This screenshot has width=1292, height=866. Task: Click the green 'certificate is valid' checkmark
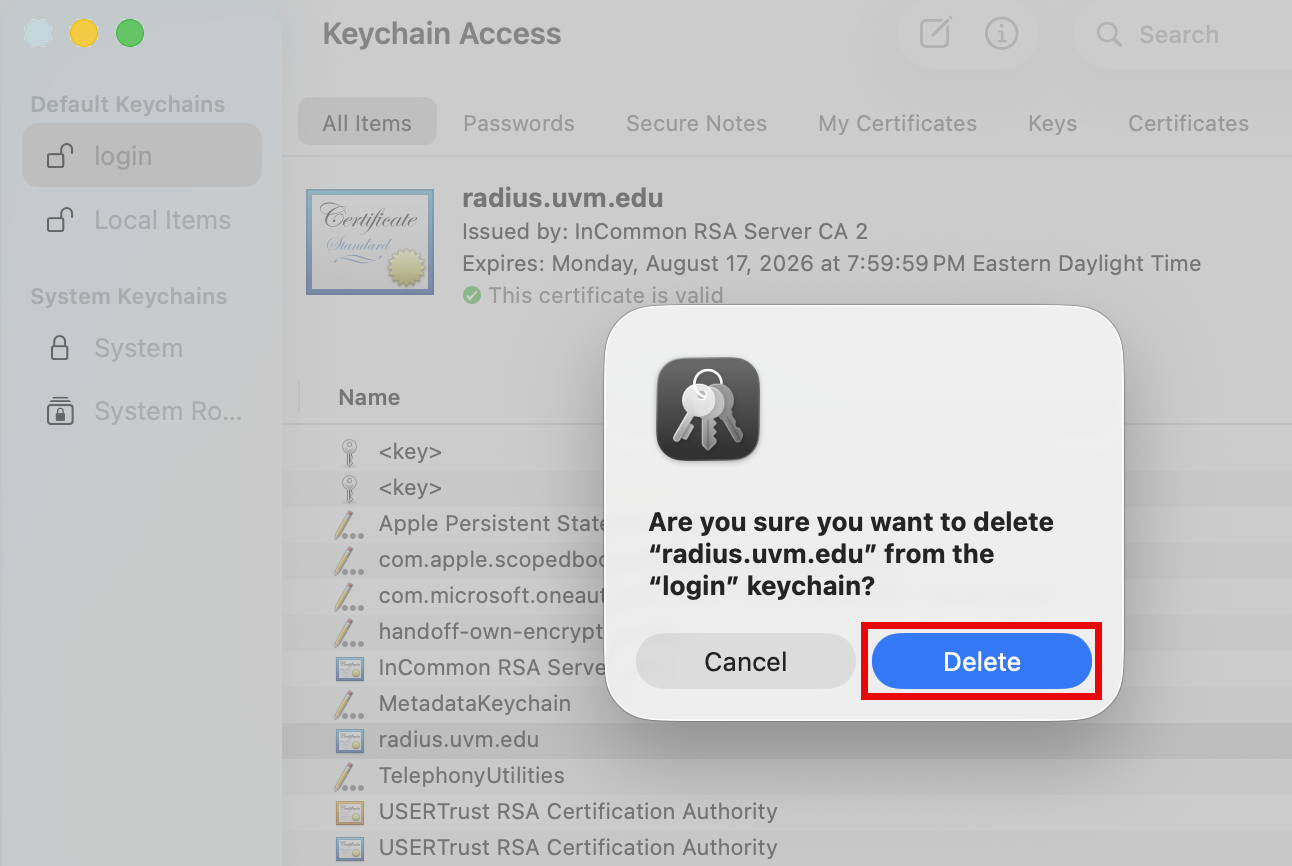coord(472,295)
